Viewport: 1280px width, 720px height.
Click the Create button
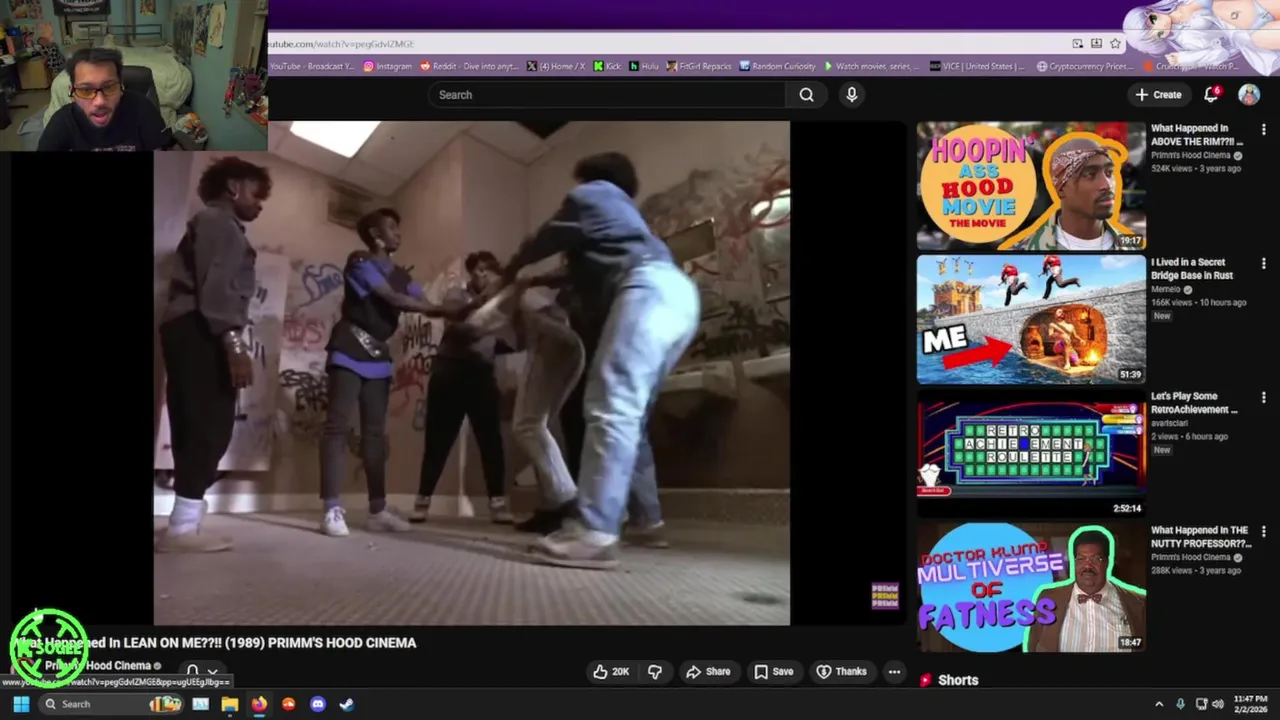(1158, 95)
